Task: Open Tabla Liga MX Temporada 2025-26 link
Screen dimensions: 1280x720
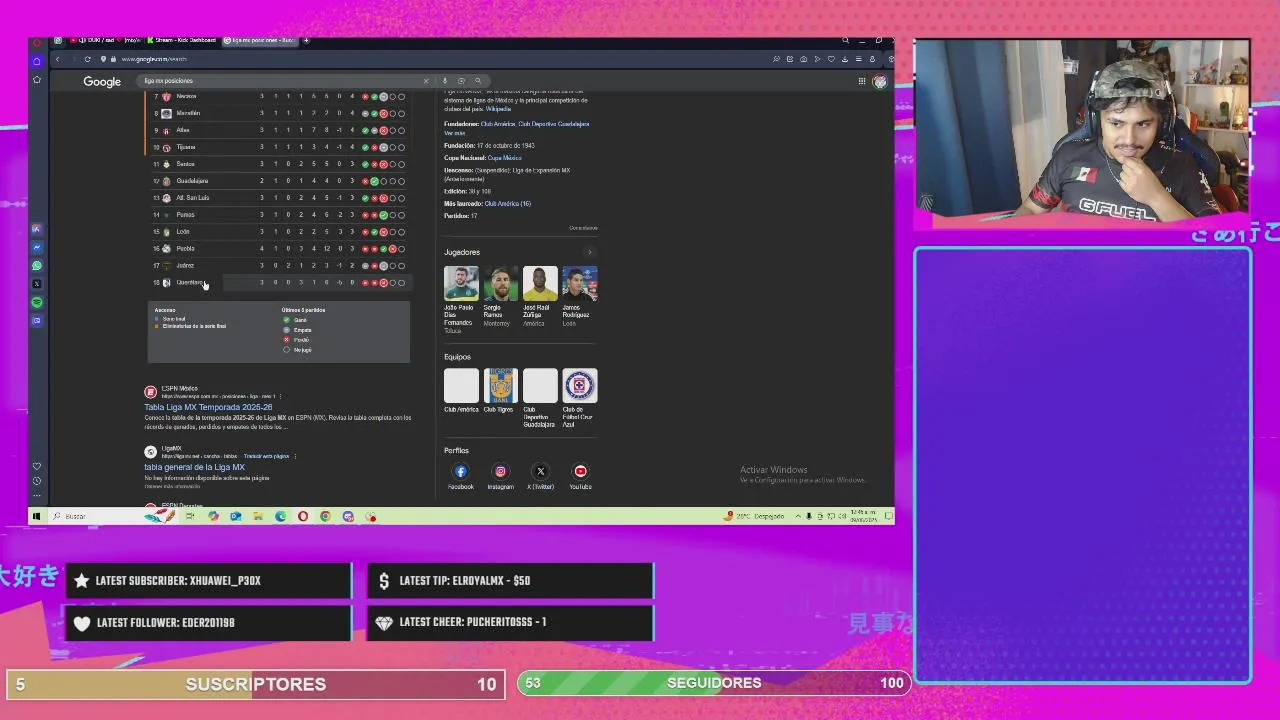Action: pyautogui.click(x=208, y=407)
